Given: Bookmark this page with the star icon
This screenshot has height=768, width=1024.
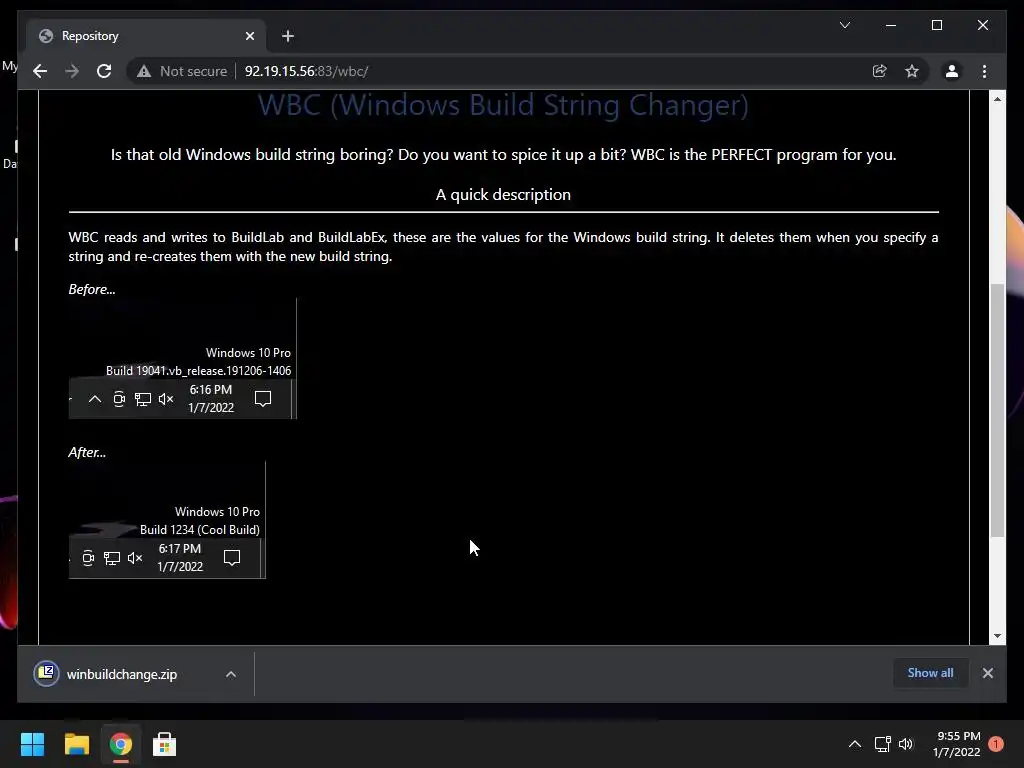Looking at the screenshot, I should [912, 71].
